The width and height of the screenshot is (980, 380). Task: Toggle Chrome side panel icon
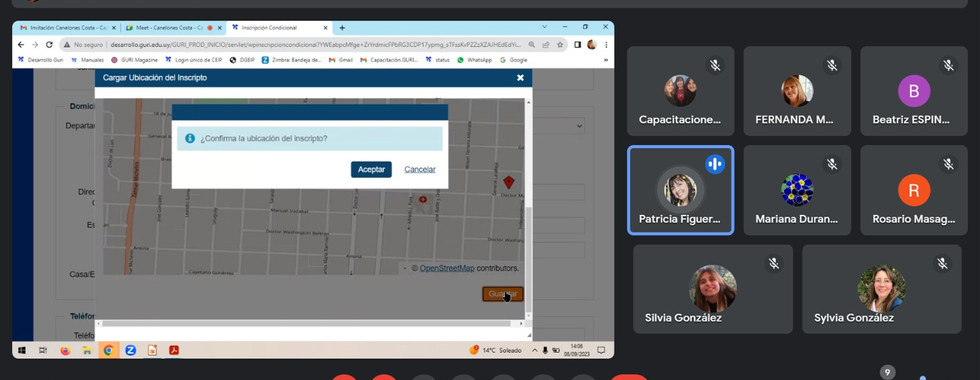(578, 45)
